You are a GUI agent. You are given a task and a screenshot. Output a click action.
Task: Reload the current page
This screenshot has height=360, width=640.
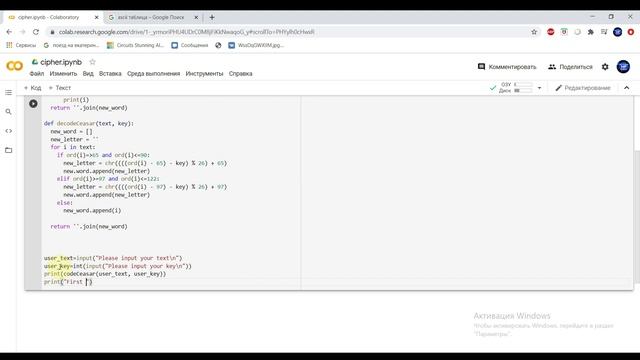(36, 32)
